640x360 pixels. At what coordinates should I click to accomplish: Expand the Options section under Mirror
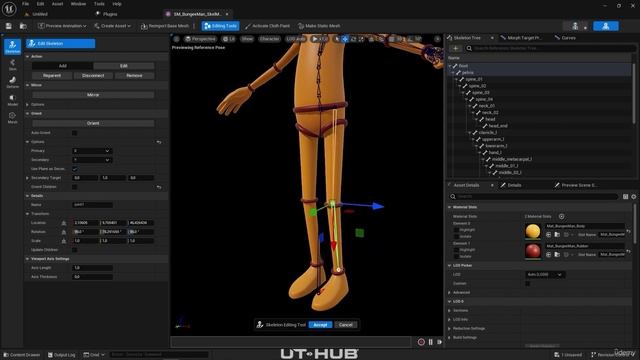27,104
